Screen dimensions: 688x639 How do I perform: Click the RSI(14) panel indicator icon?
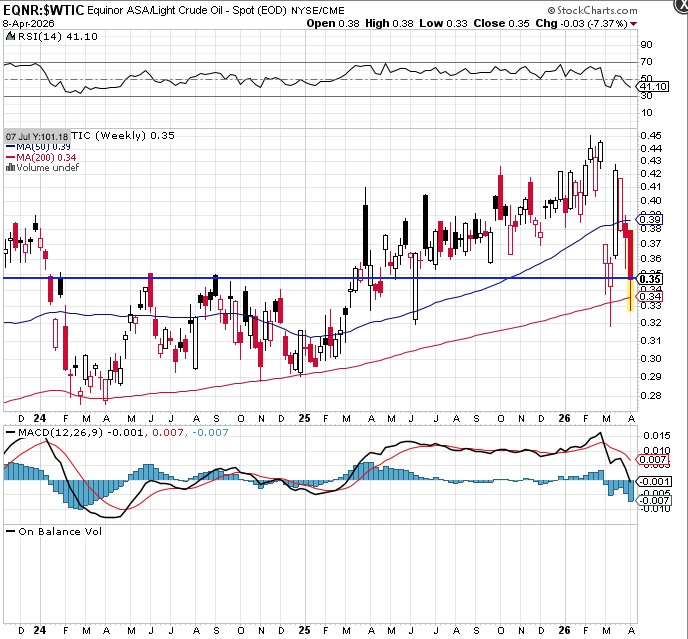(10, 36)
